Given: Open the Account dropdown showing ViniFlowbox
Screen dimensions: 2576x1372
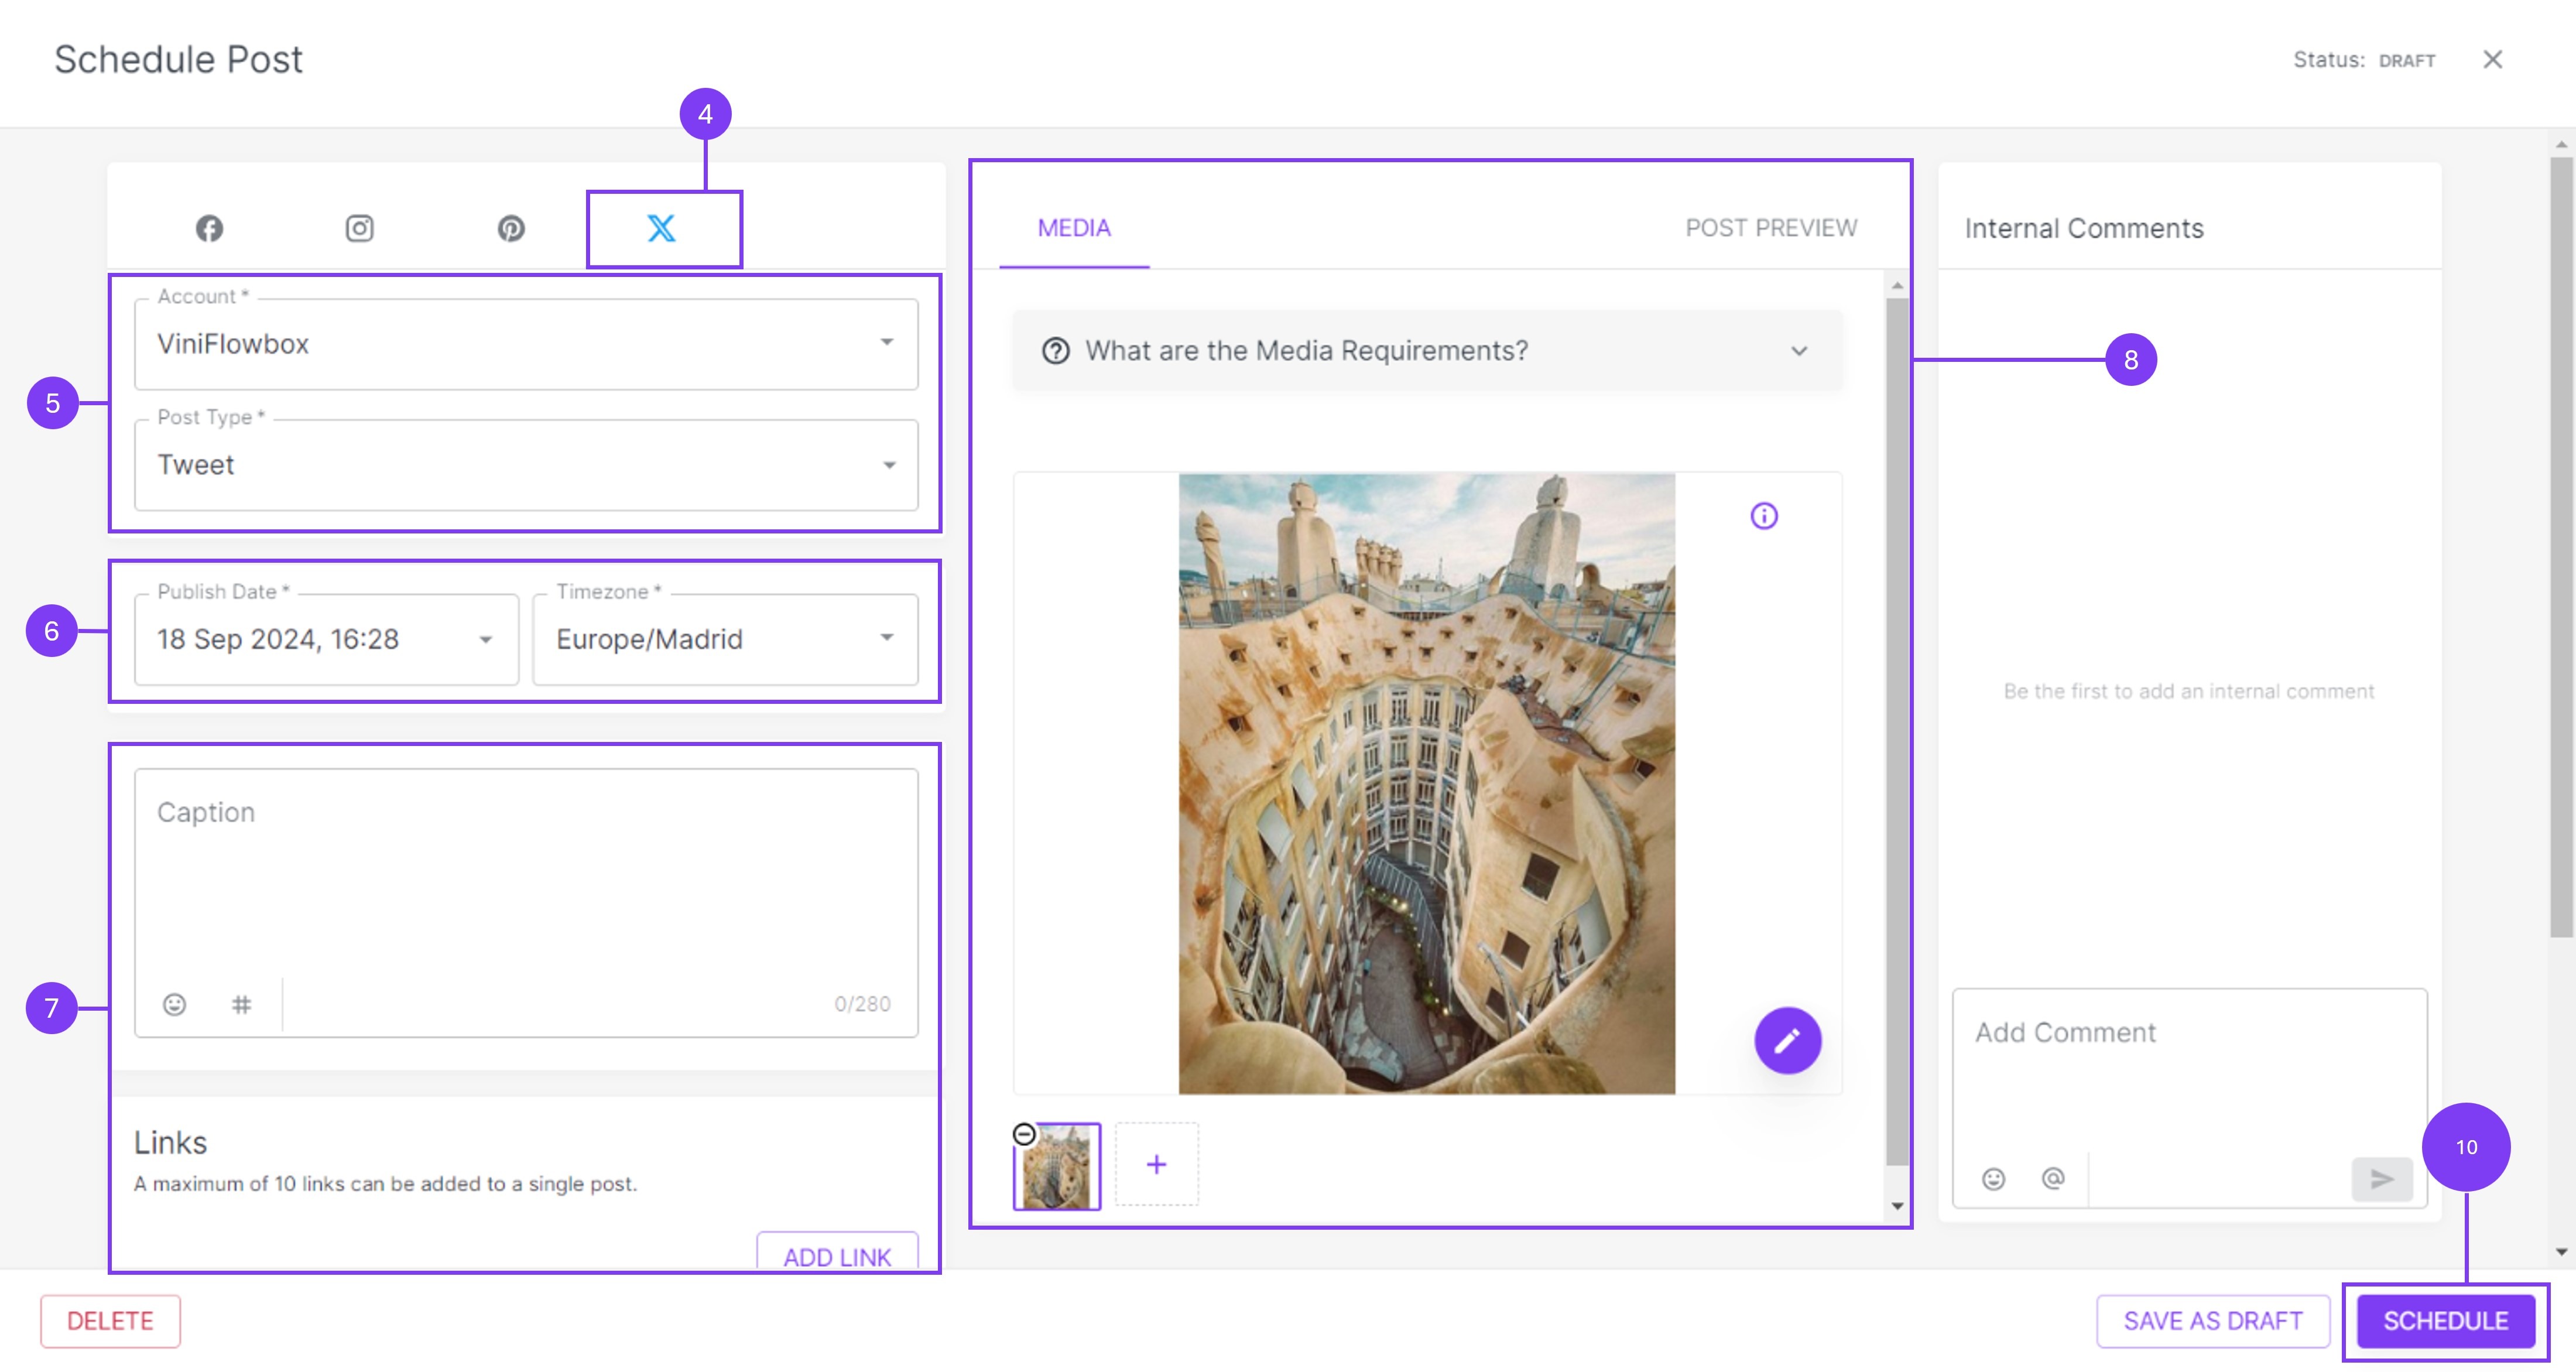Looking at the screenshot, I should pyautogui.click(x=526, y=344).
